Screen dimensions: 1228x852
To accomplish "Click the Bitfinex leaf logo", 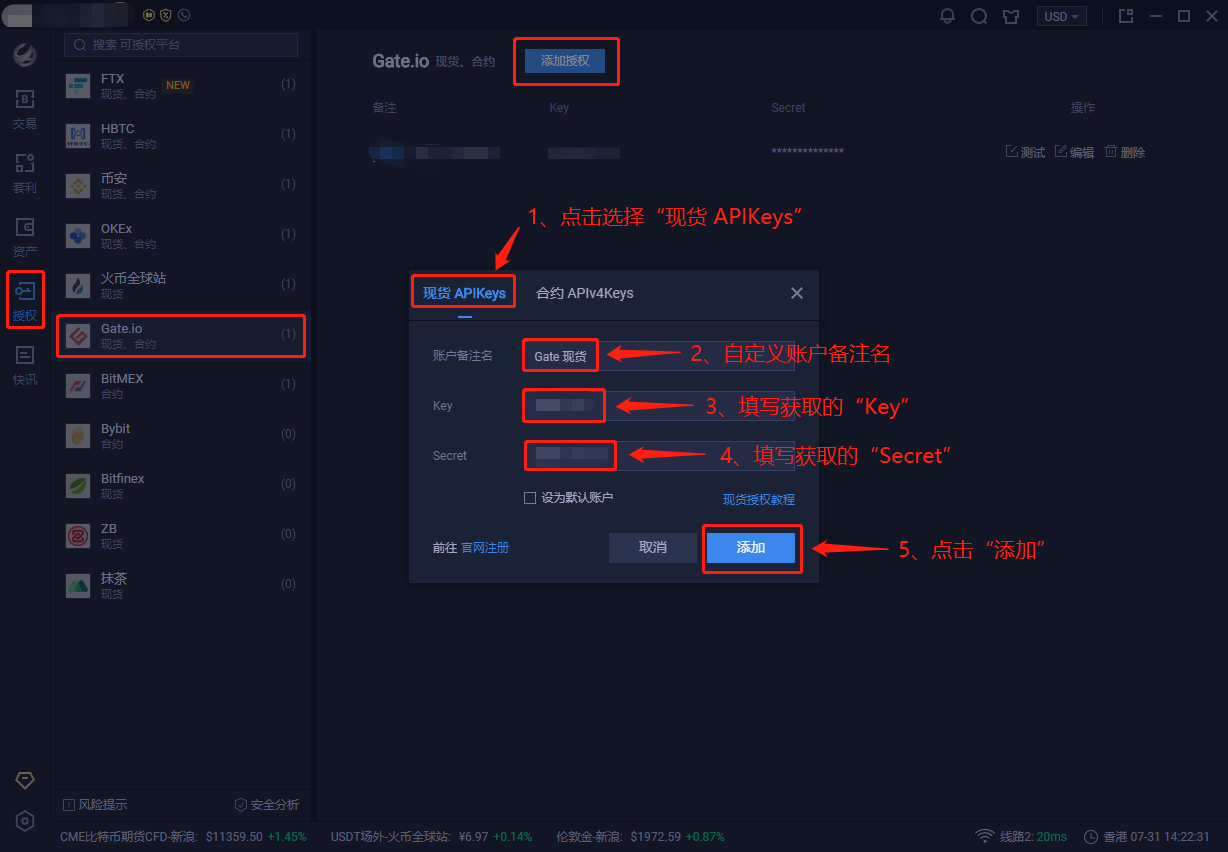I will [x=78, y=486].
